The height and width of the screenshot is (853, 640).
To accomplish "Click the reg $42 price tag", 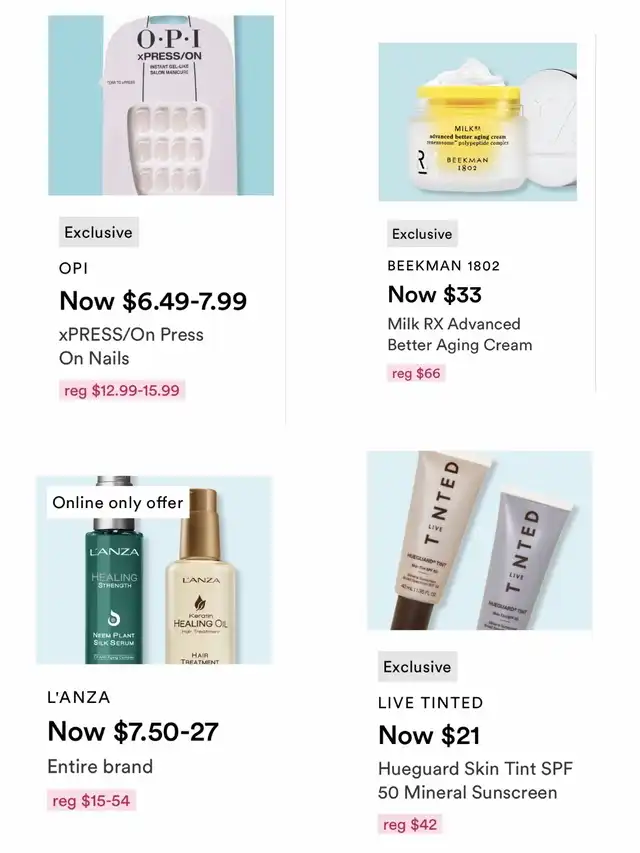I will click(x=410, y=824).
